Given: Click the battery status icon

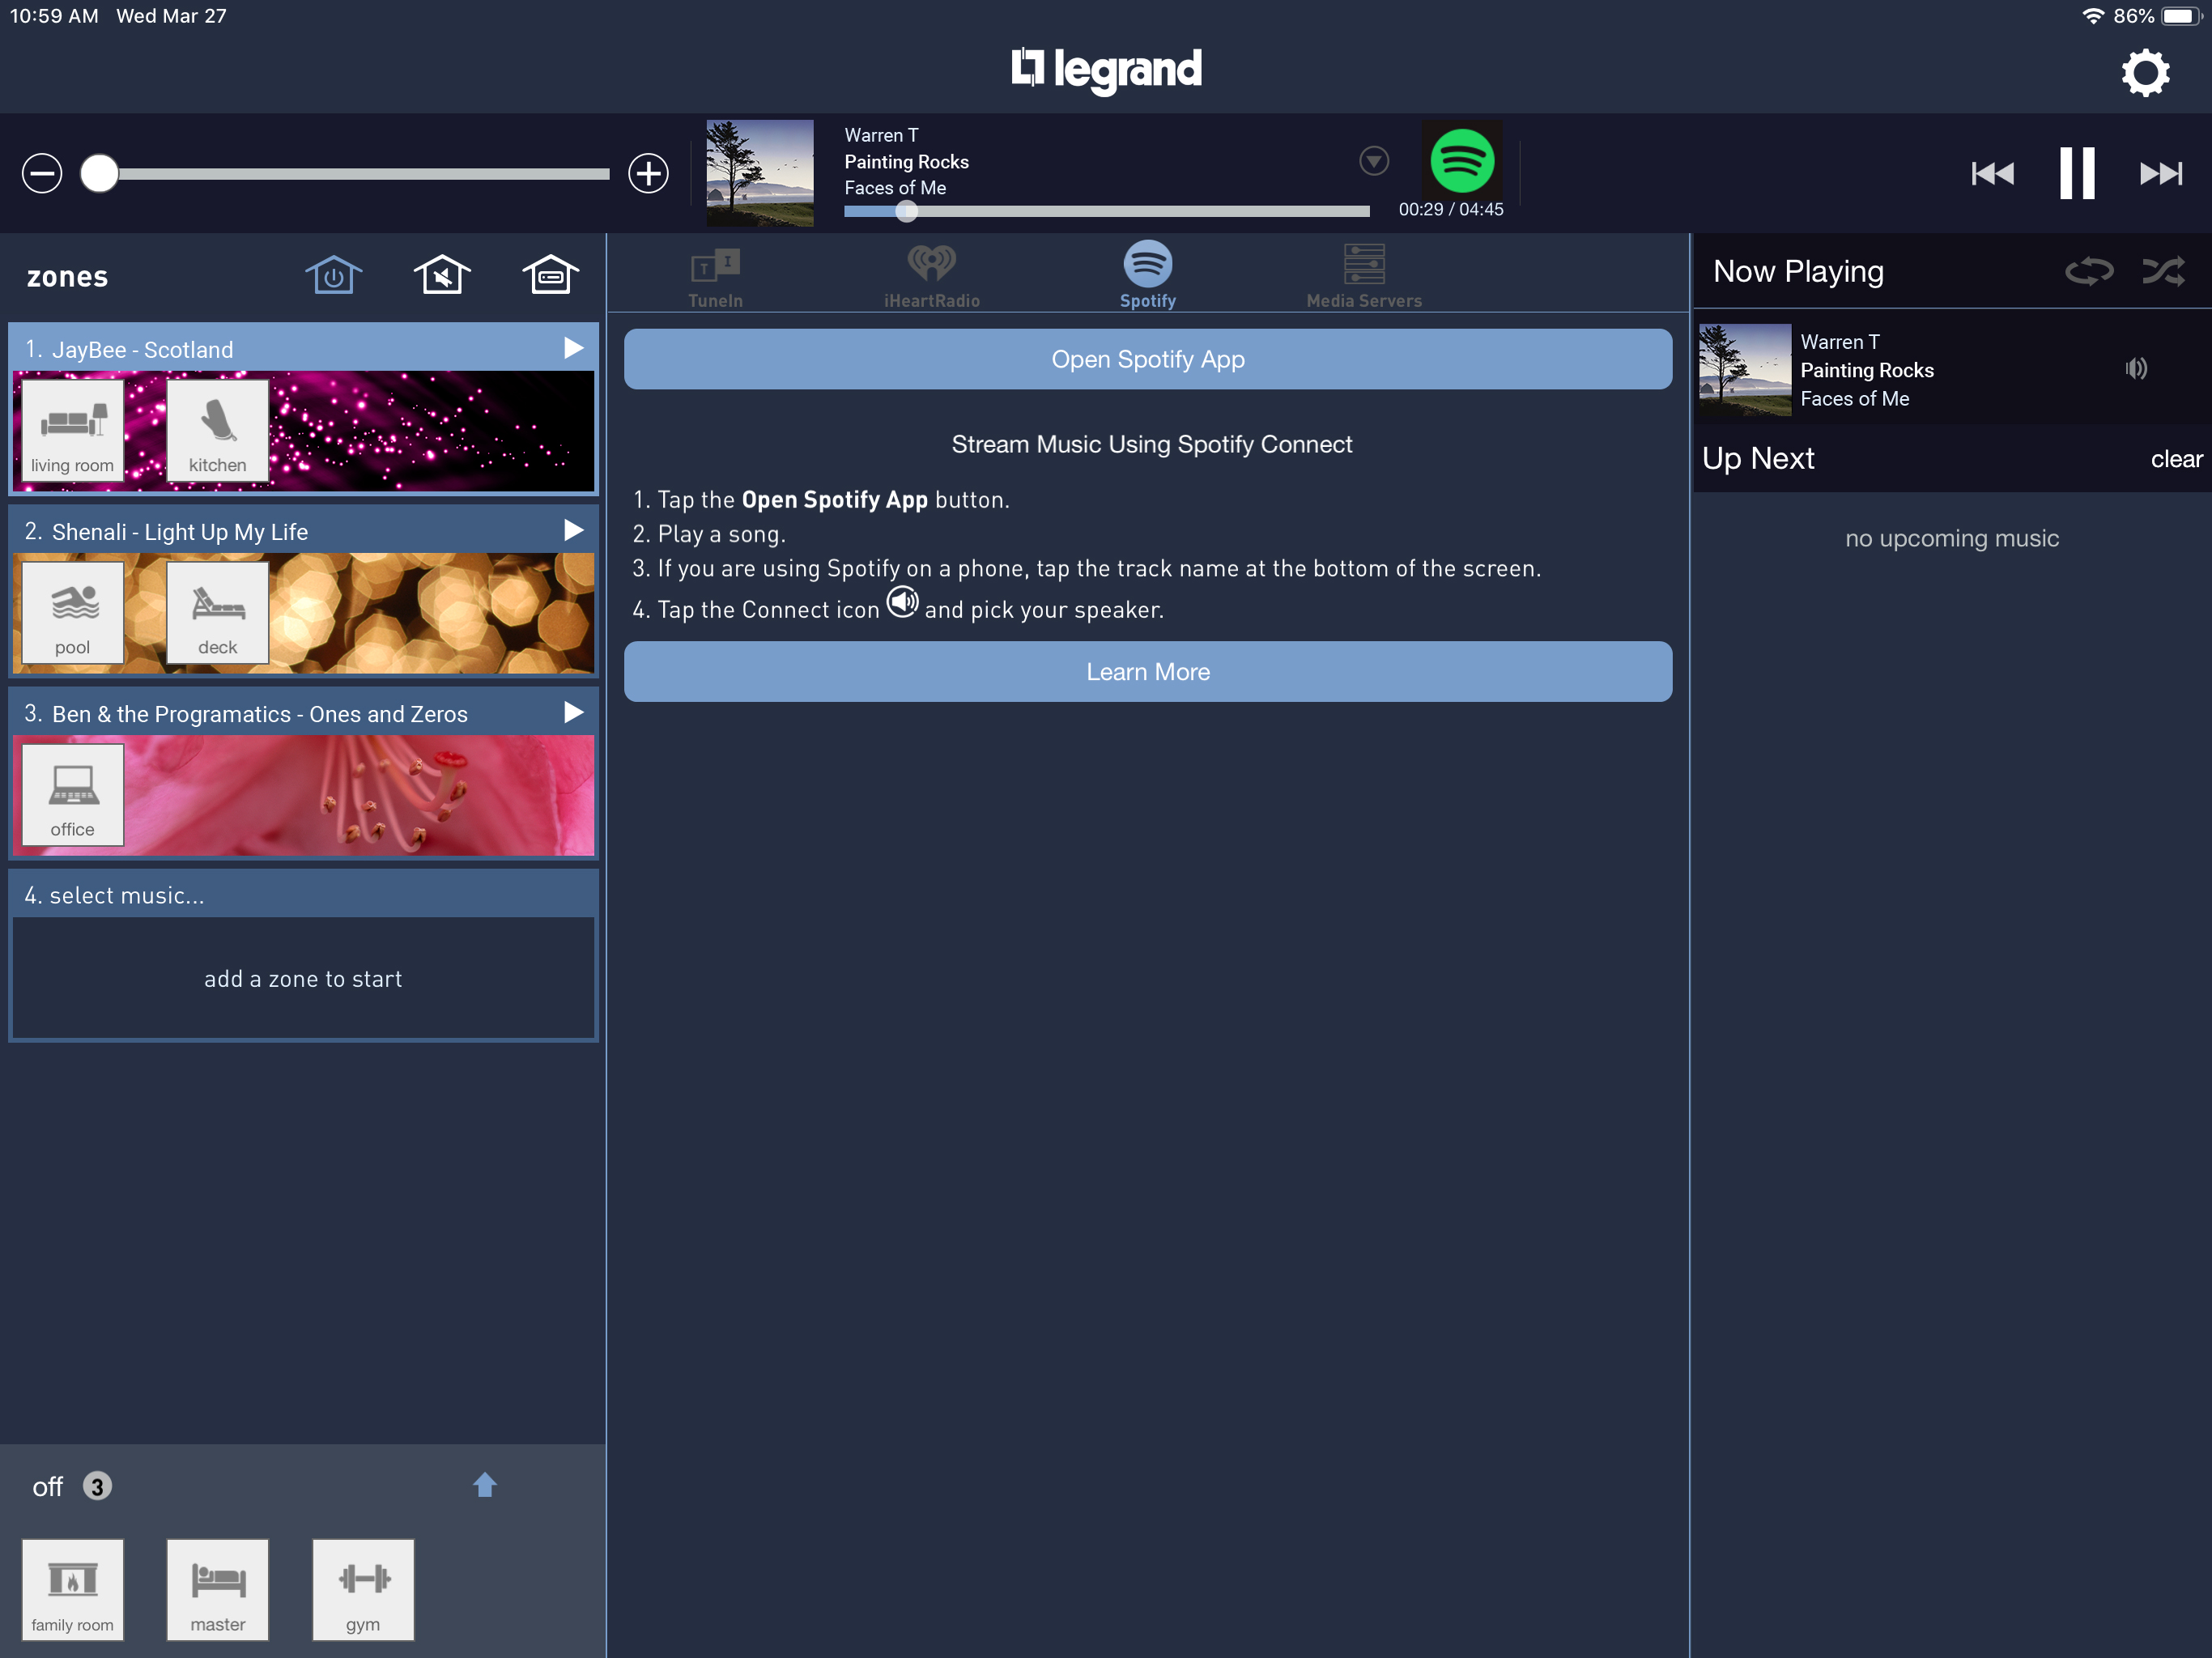Looking at the screenshot, I should pos(2182,16).
